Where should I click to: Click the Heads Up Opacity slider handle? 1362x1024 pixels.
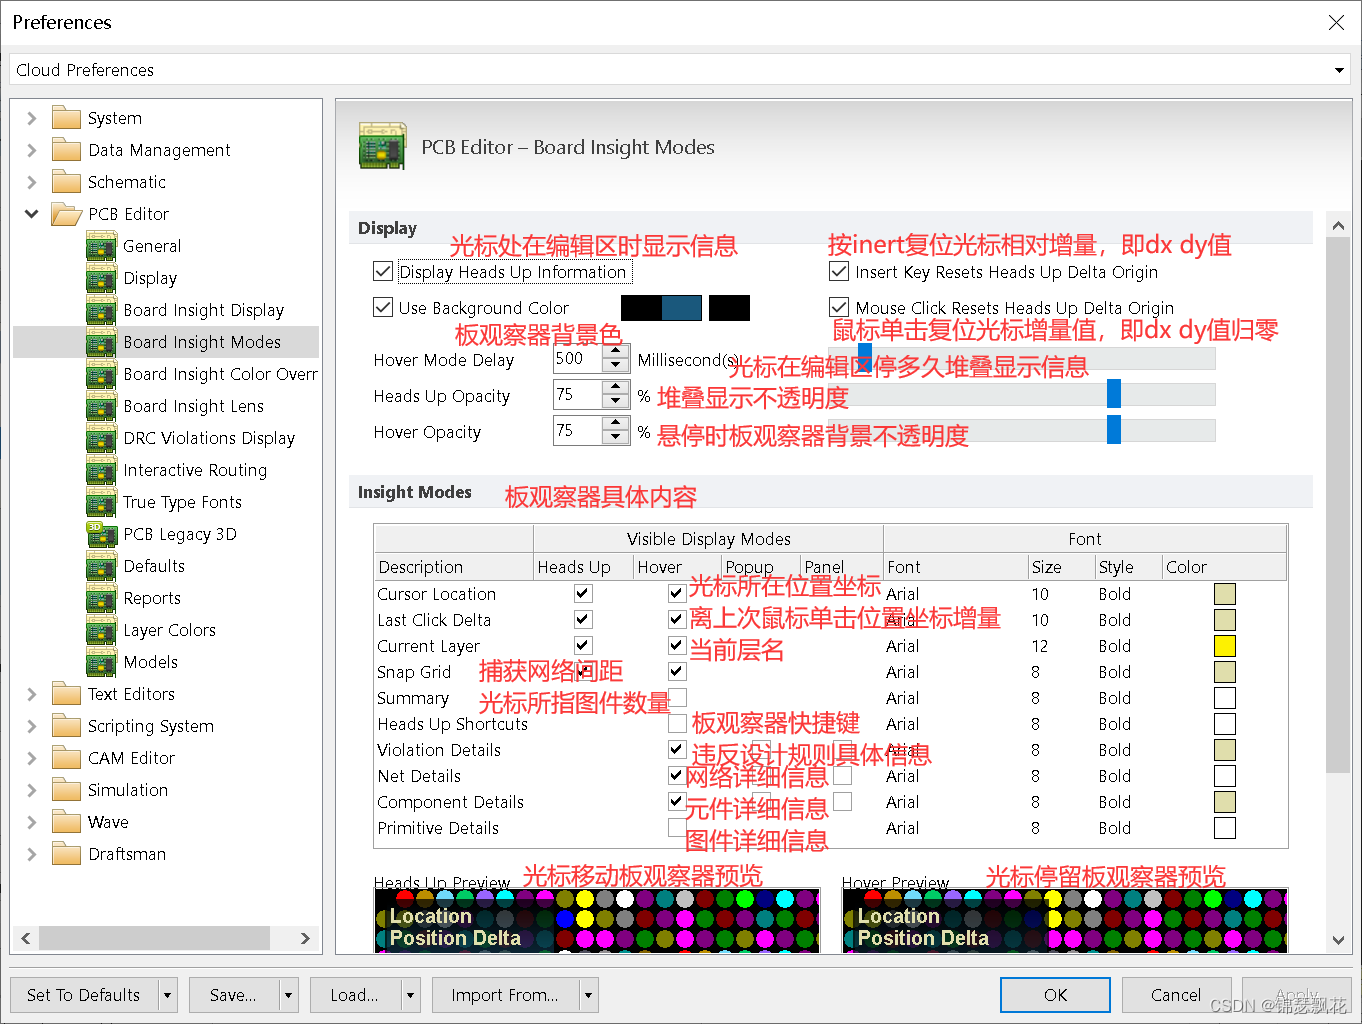click(1114, 394)
